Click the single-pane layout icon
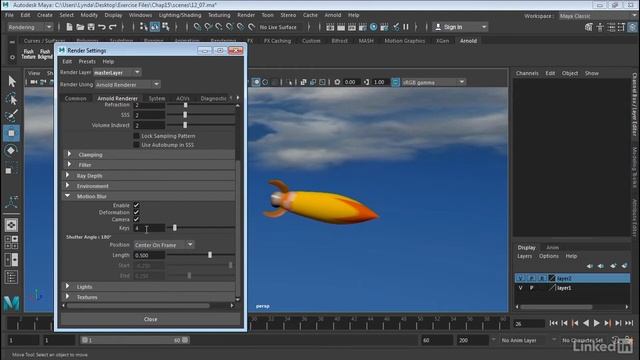 tap(11, 225)
